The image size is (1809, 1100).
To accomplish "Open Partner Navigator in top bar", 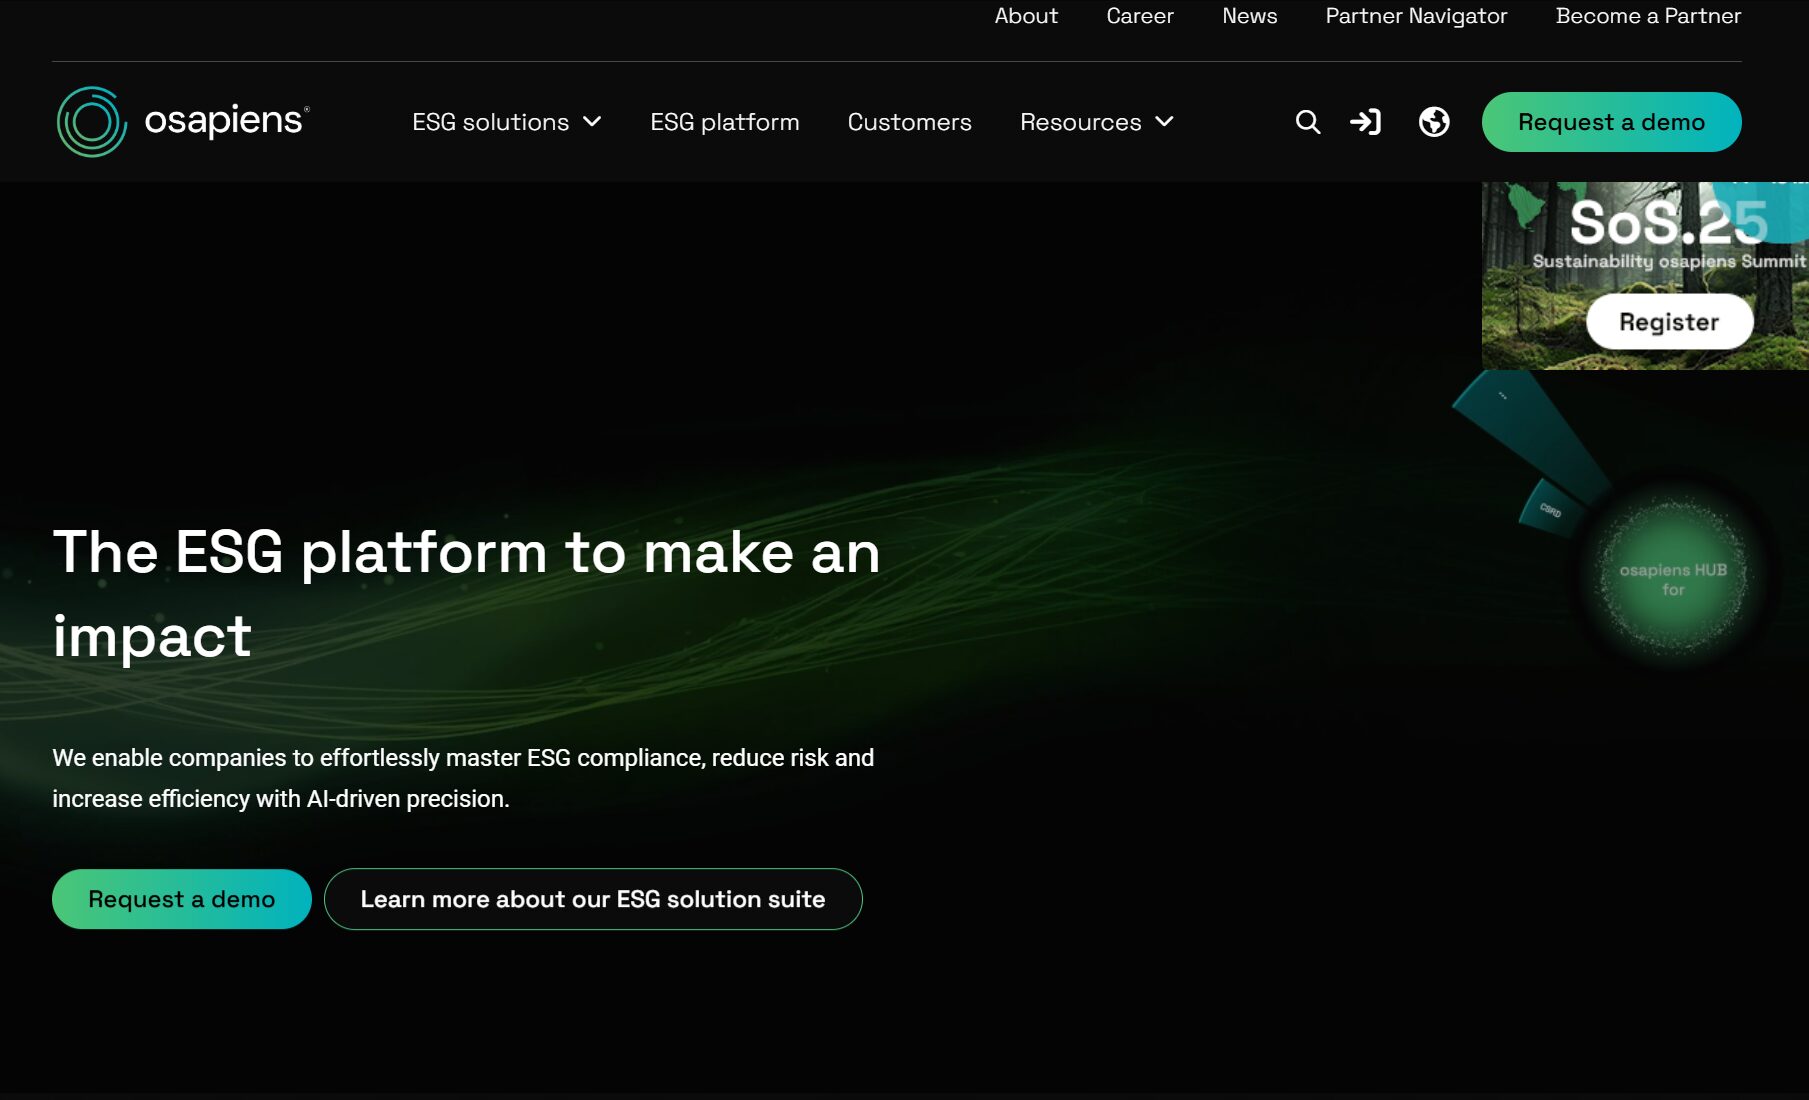I will [x=1416, y=16].
